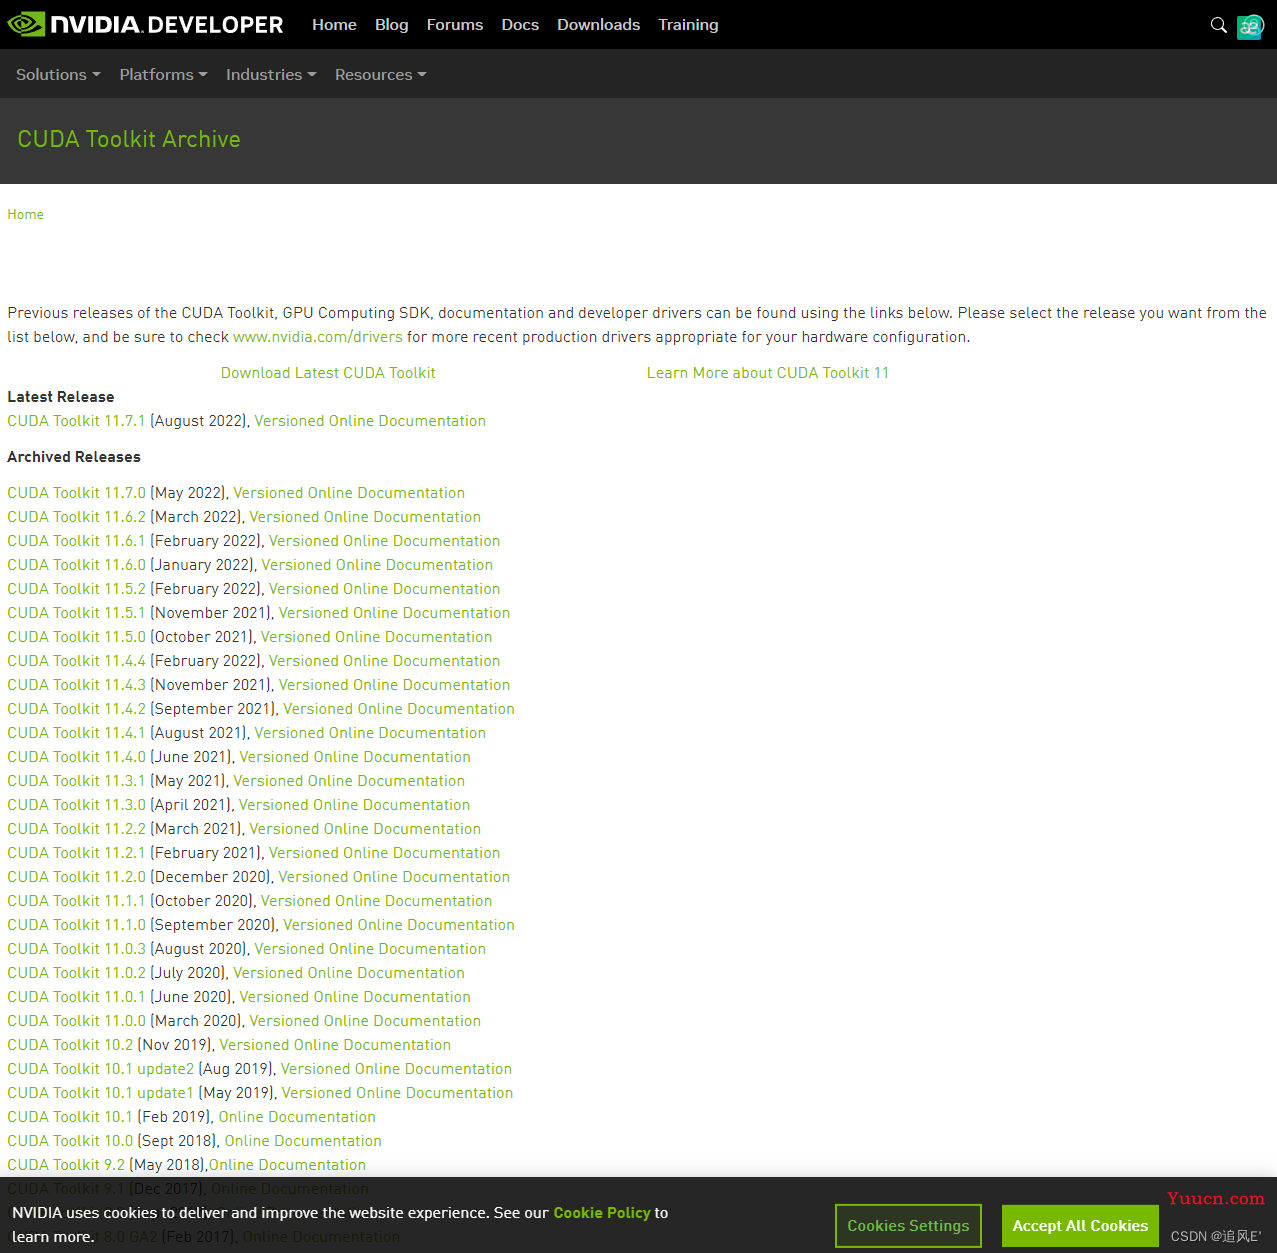Open the Downloads nav item
1277x1253 pixels.
(x=598, y=25)
